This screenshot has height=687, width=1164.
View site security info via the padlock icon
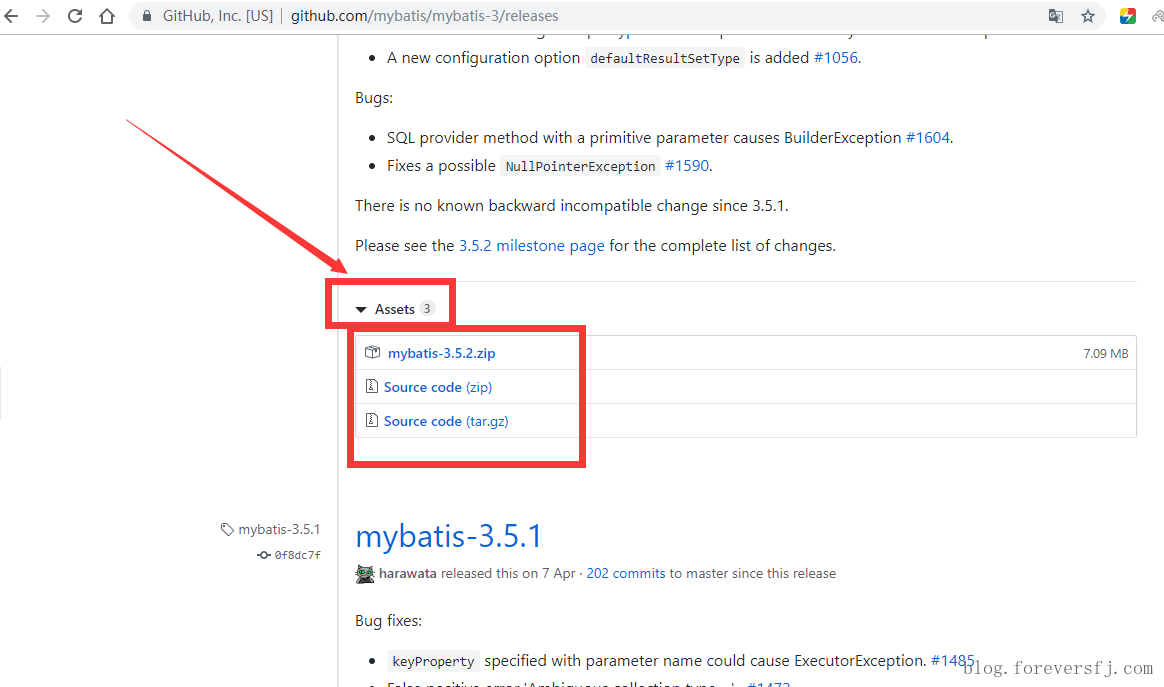pos(147,16)
